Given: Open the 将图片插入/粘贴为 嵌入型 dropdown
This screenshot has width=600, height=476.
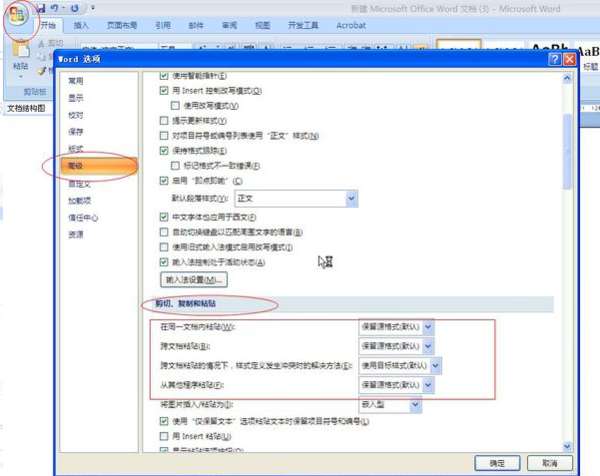Looking at the screenshot, I should click(x=390, y=404).
